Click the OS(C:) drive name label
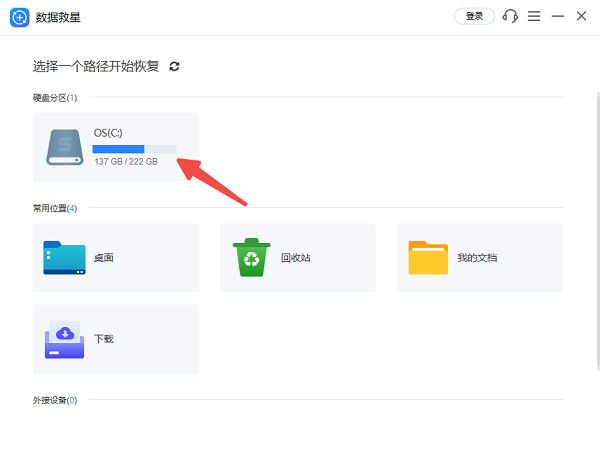600x460 pixels. 109,132
